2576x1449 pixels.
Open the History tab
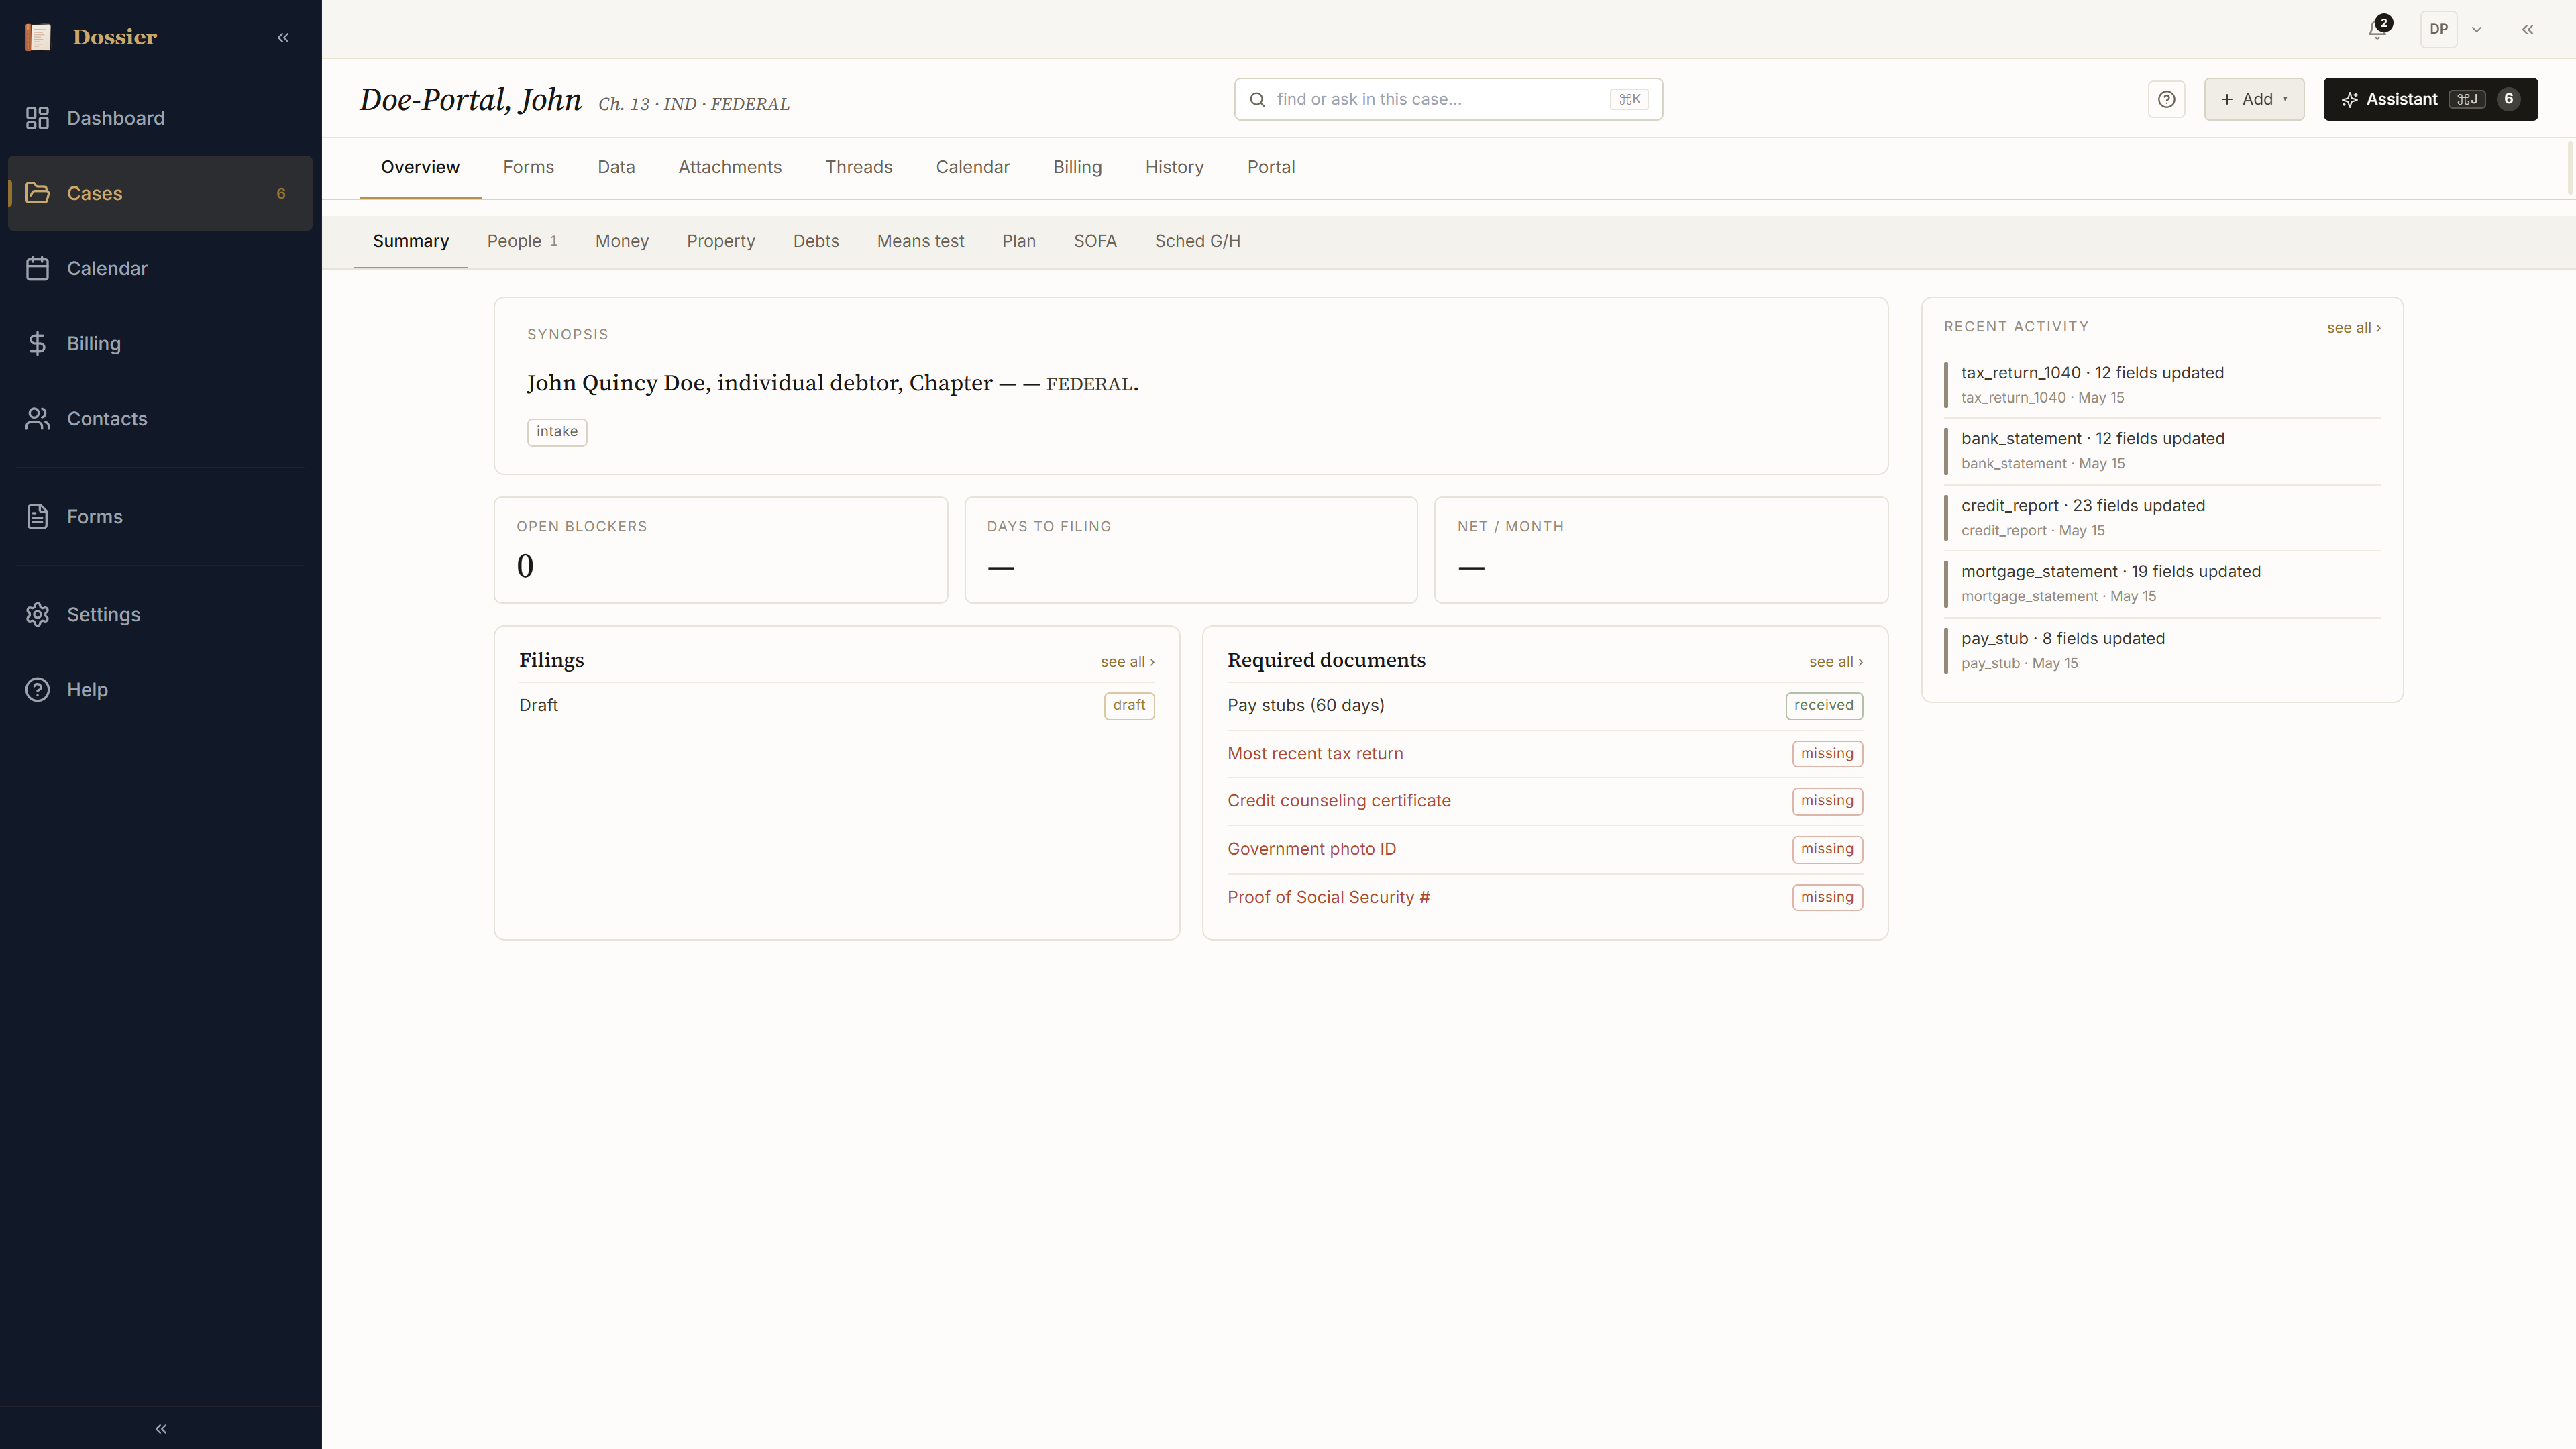coord(1174,167)
